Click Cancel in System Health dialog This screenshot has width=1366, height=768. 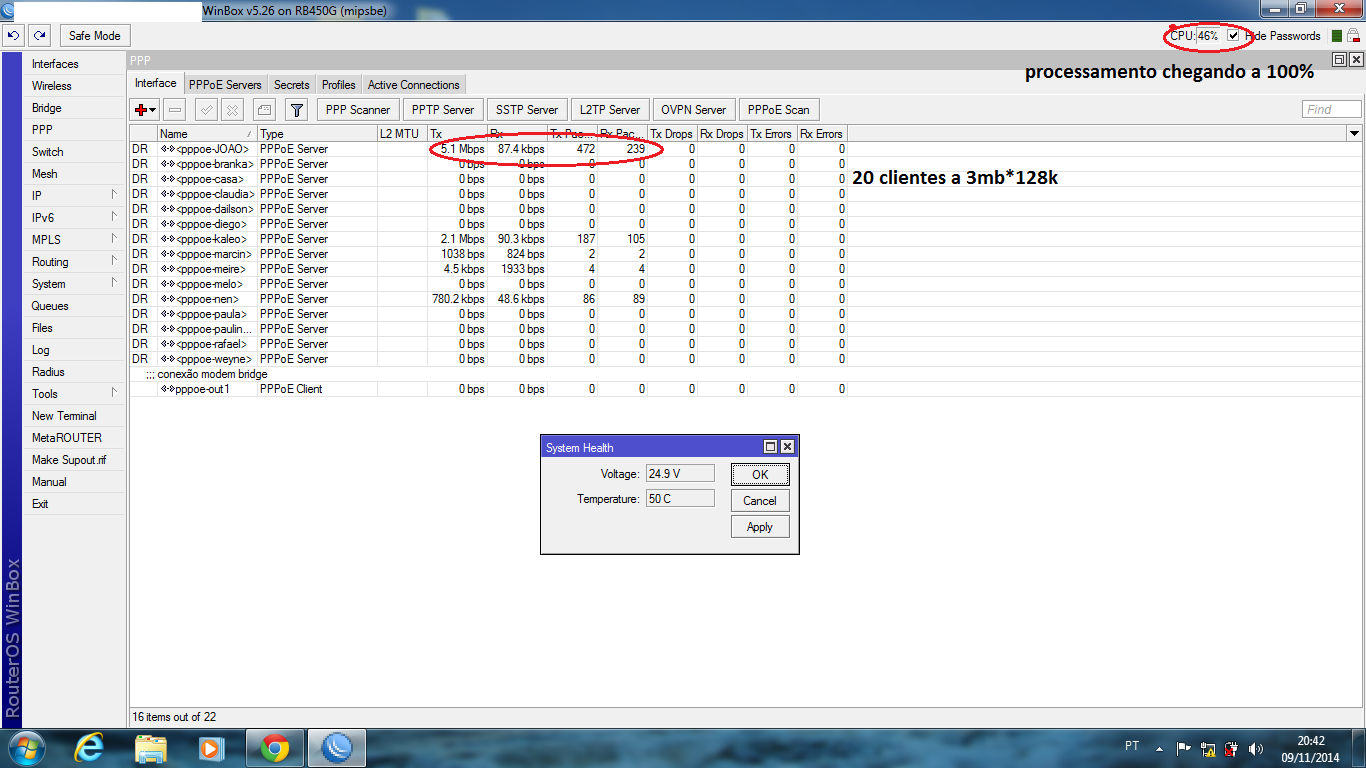pos(760,501)
